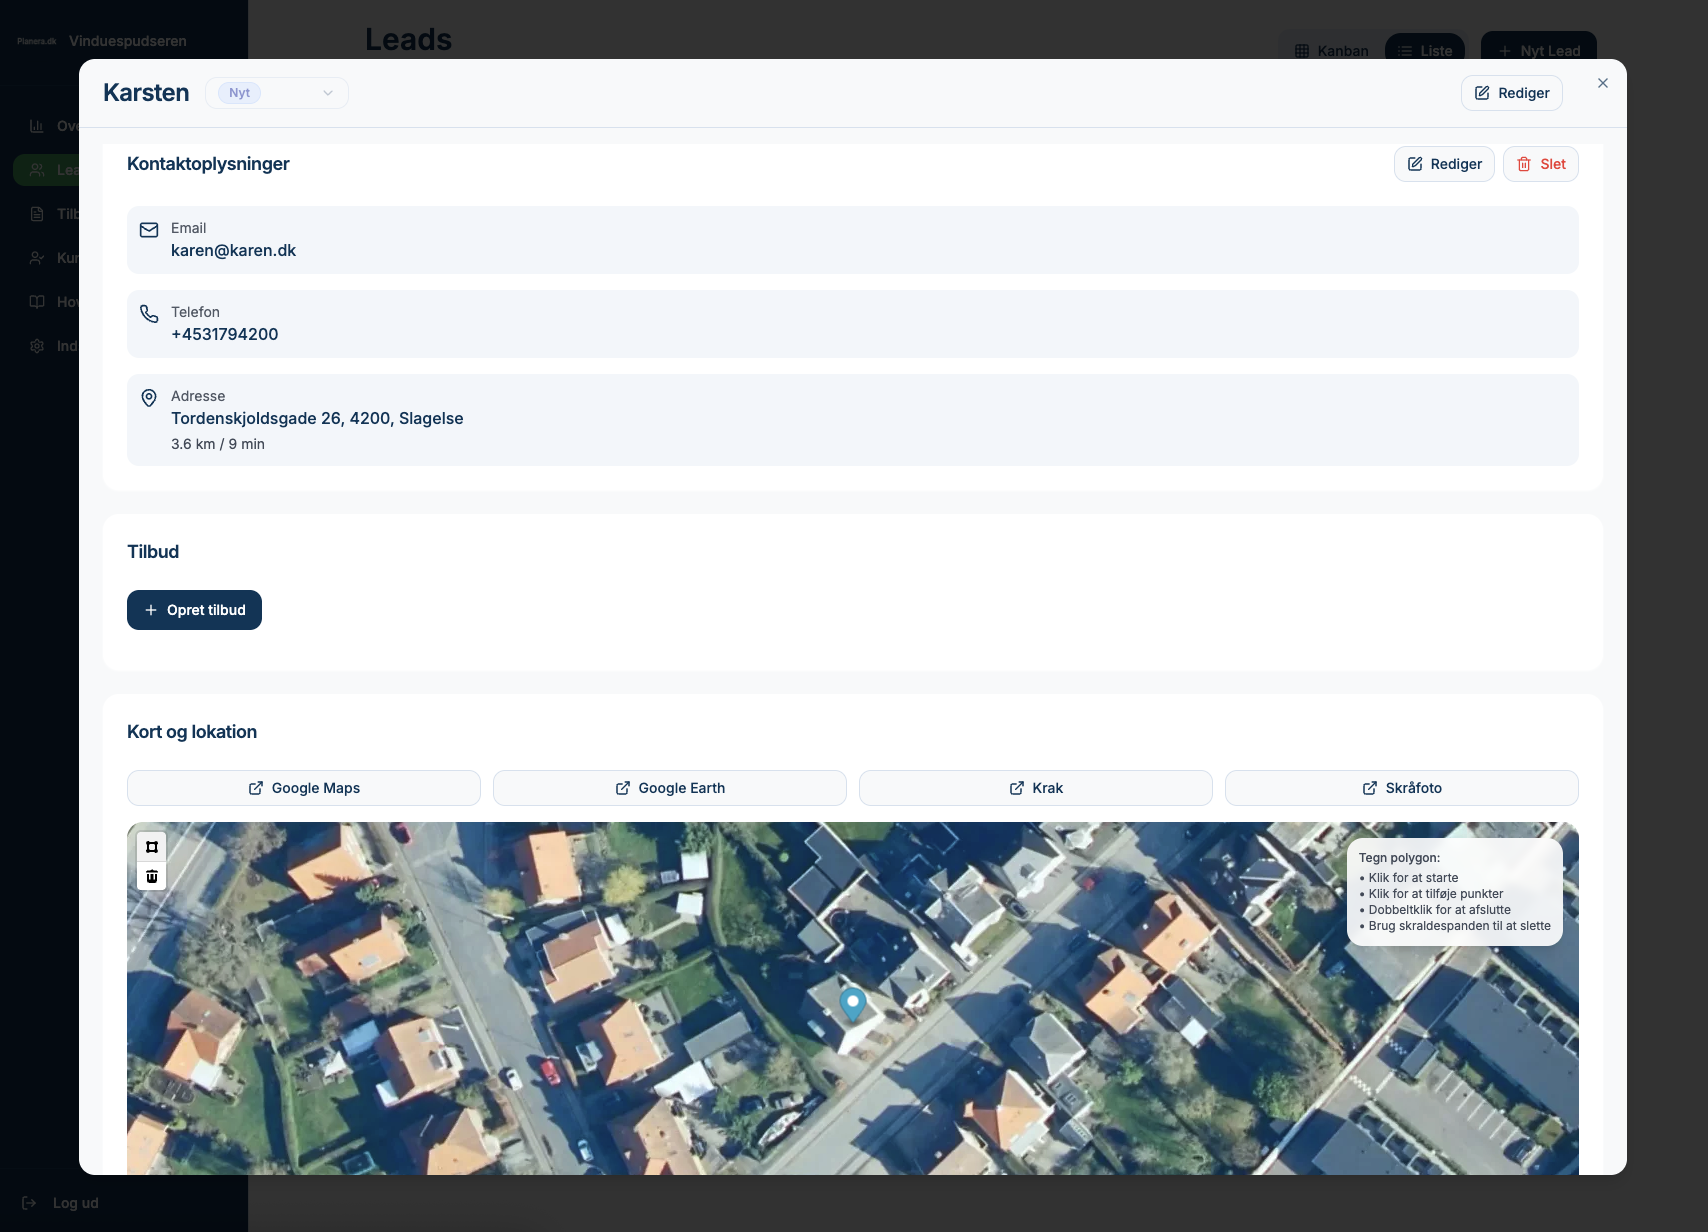Image resolution: width=1708 pixels, height=1232 pixels.
Task: Click the map trash can delete icon
Action: (152, 877)
